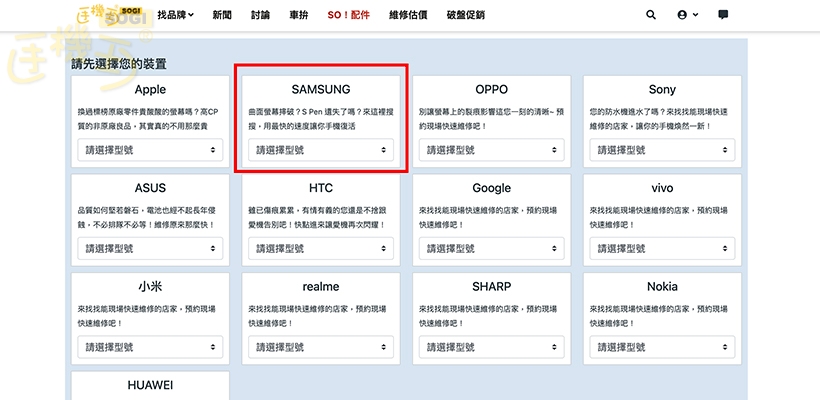Viewport: 820px width, 400px height.
Task: Select the 車拚 navigation item
Action: pos(298,16)
